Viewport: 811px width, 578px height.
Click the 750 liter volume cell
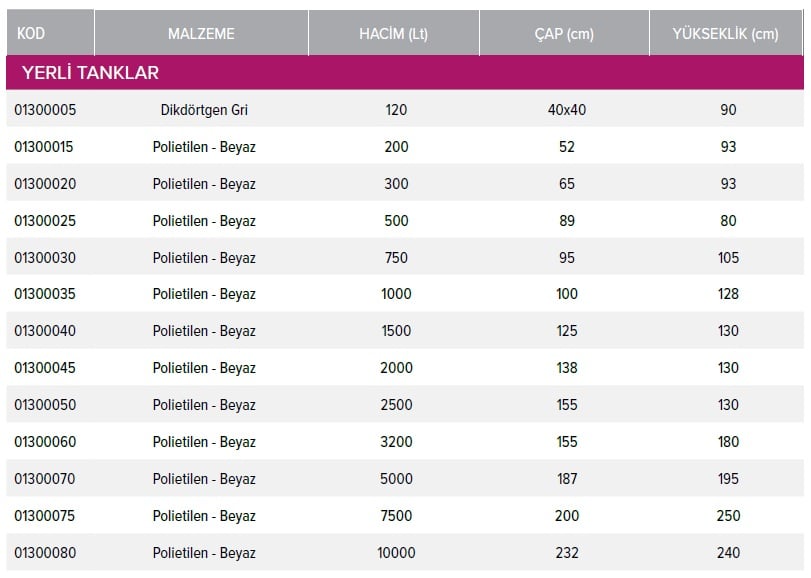point(396,257)
